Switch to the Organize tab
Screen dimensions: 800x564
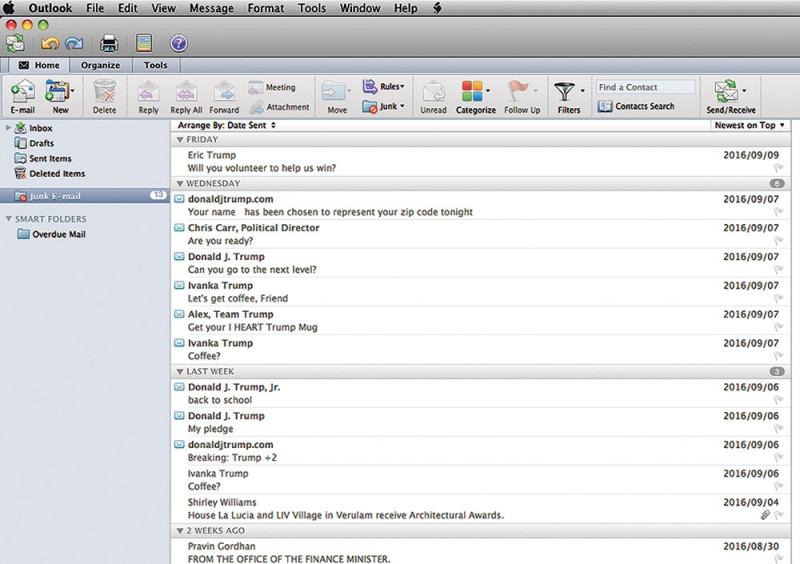100,65
